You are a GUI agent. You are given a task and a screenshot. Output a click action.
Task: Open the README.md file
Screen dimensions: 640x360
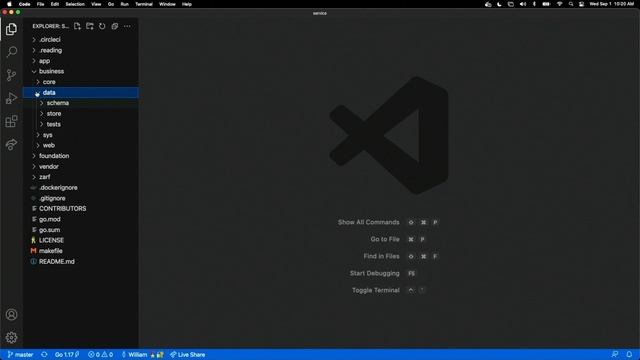tap(81, 261)
